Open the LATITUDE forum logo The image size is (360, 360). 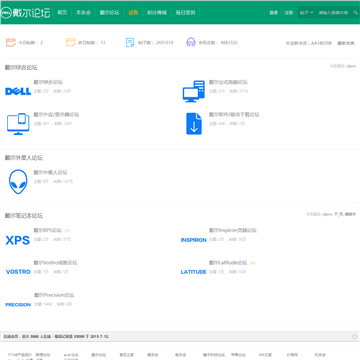tap(194, 272)
